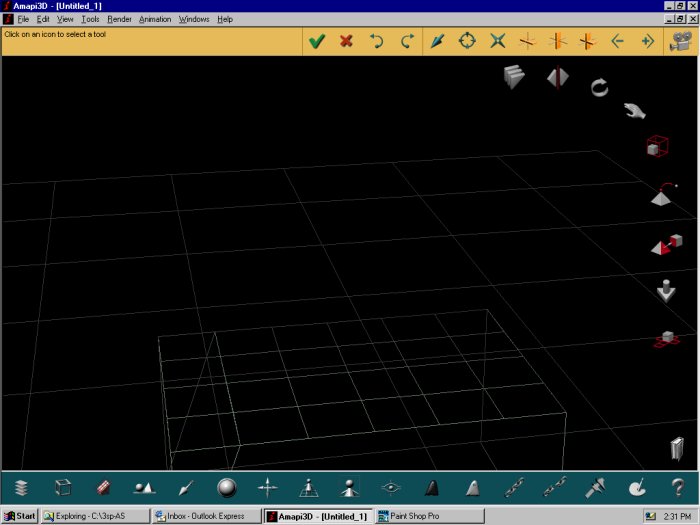Click the diamond mirror icon at top right
The width and height of the screenshot is (700, 525).
click(x=558, y=77)
